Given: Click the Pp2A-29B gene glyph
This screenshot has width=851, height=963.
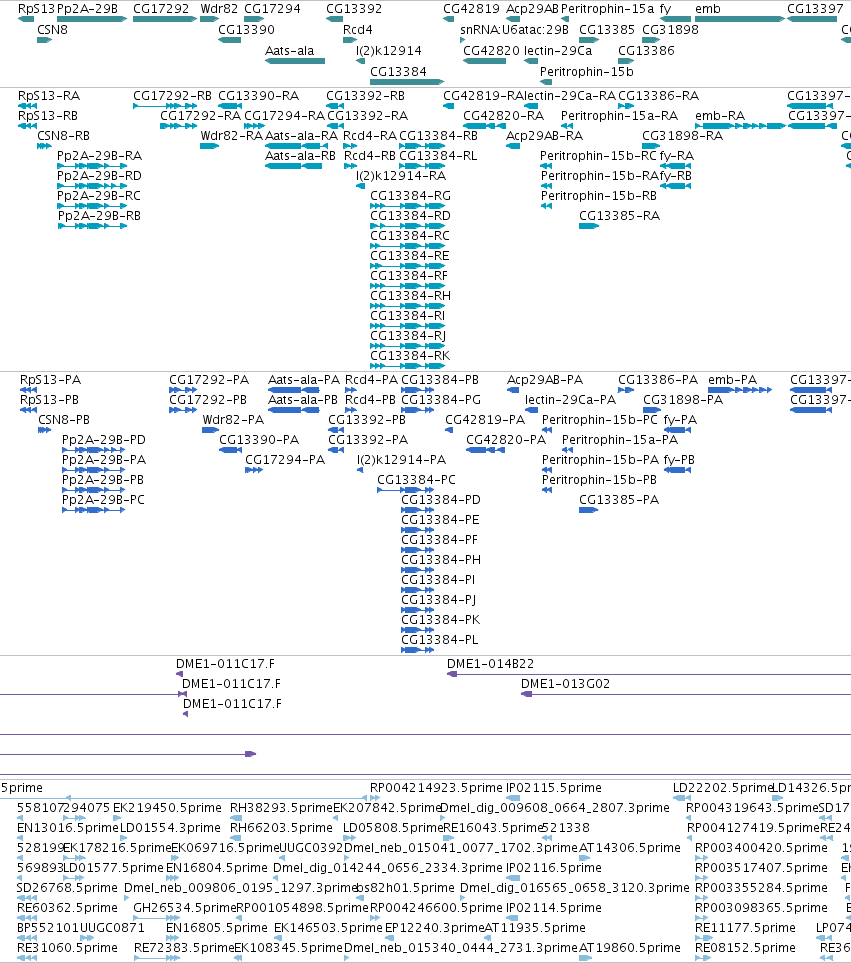Looking at the screenshot, I should click(x=91, y=19).
